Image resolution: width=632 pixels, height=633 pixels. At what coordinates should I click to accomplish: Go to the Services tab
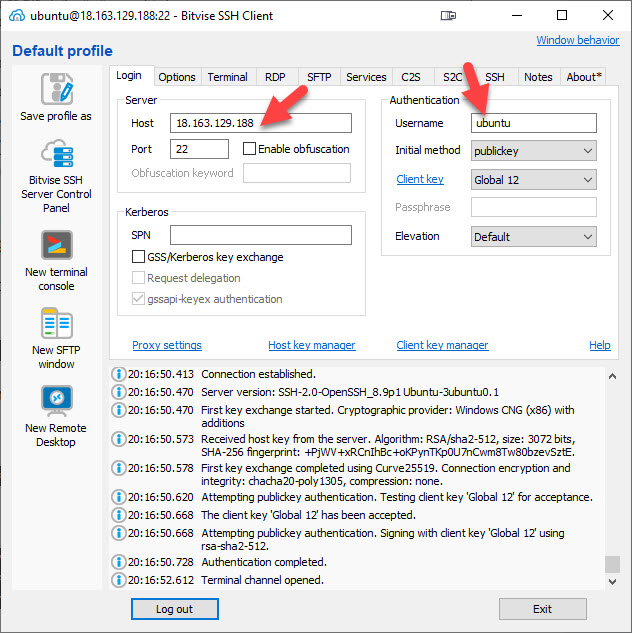[366, 77]
